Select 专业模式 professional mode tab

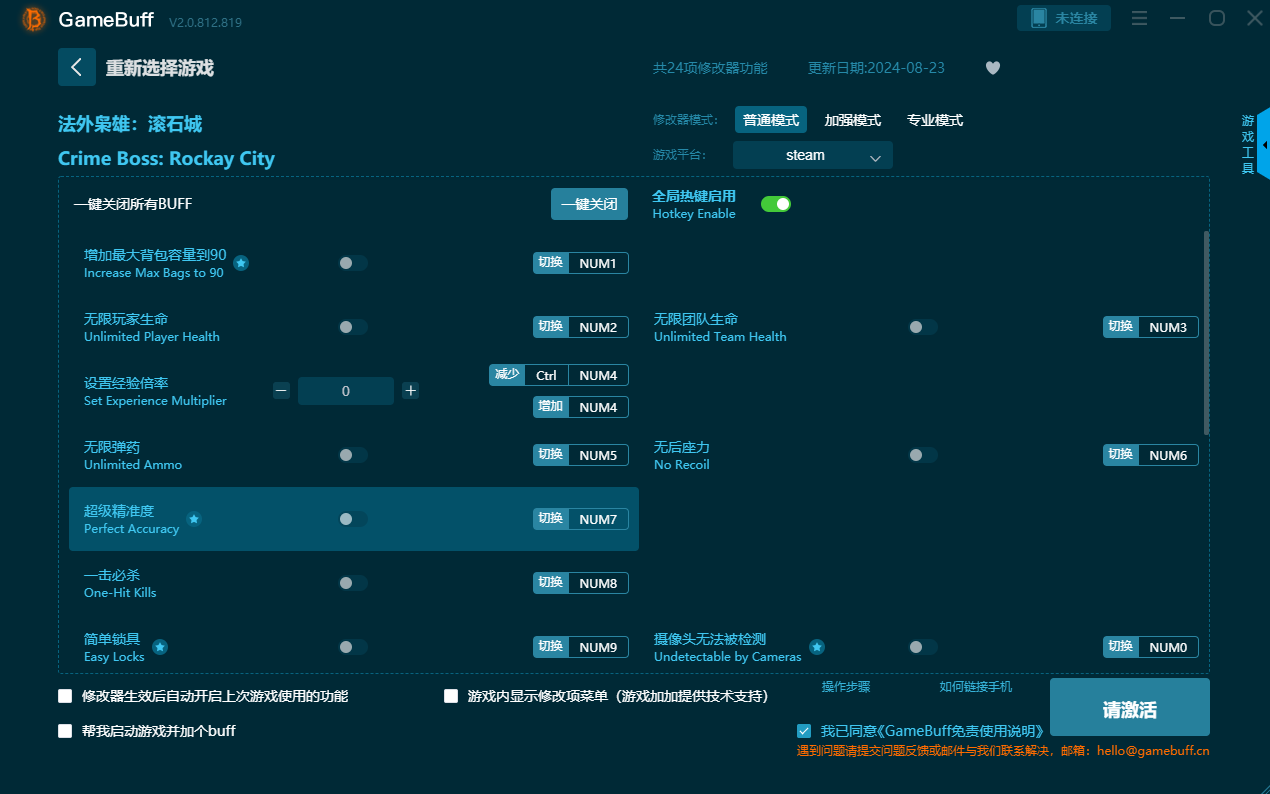coord(935,120)
